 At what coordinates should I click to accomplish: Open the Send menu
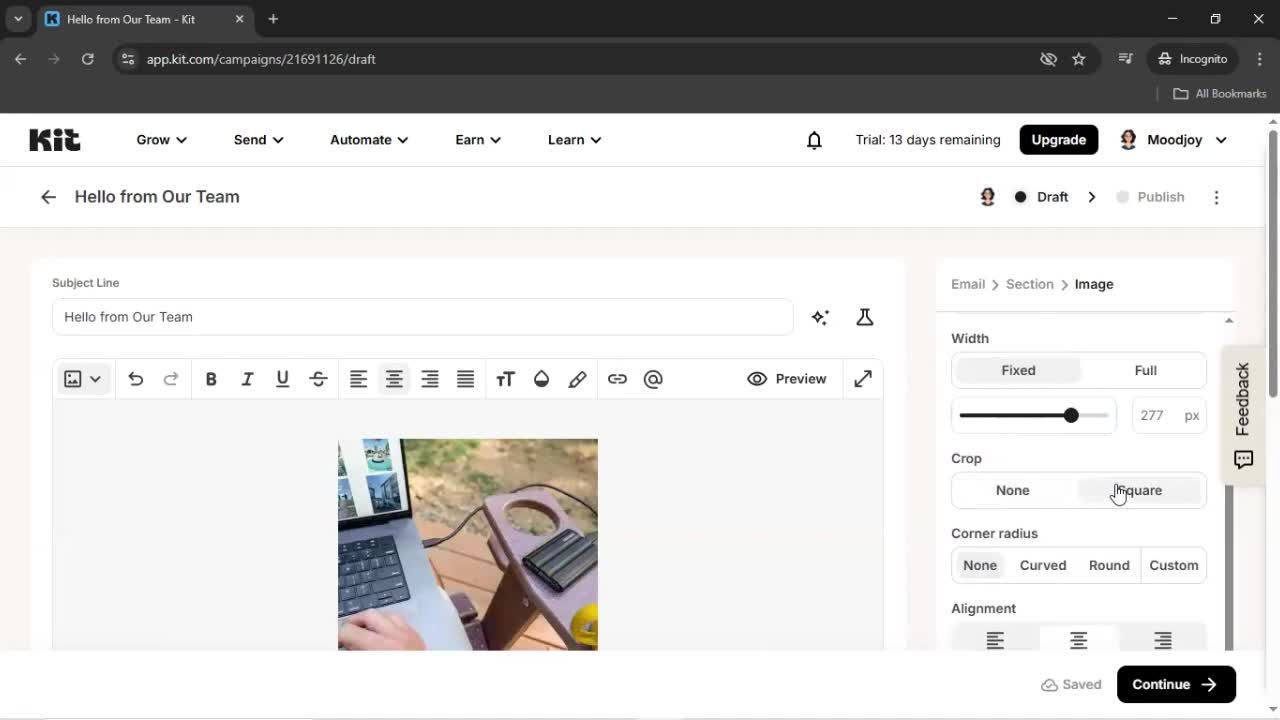pyautogui.click(x=257, y=139)
